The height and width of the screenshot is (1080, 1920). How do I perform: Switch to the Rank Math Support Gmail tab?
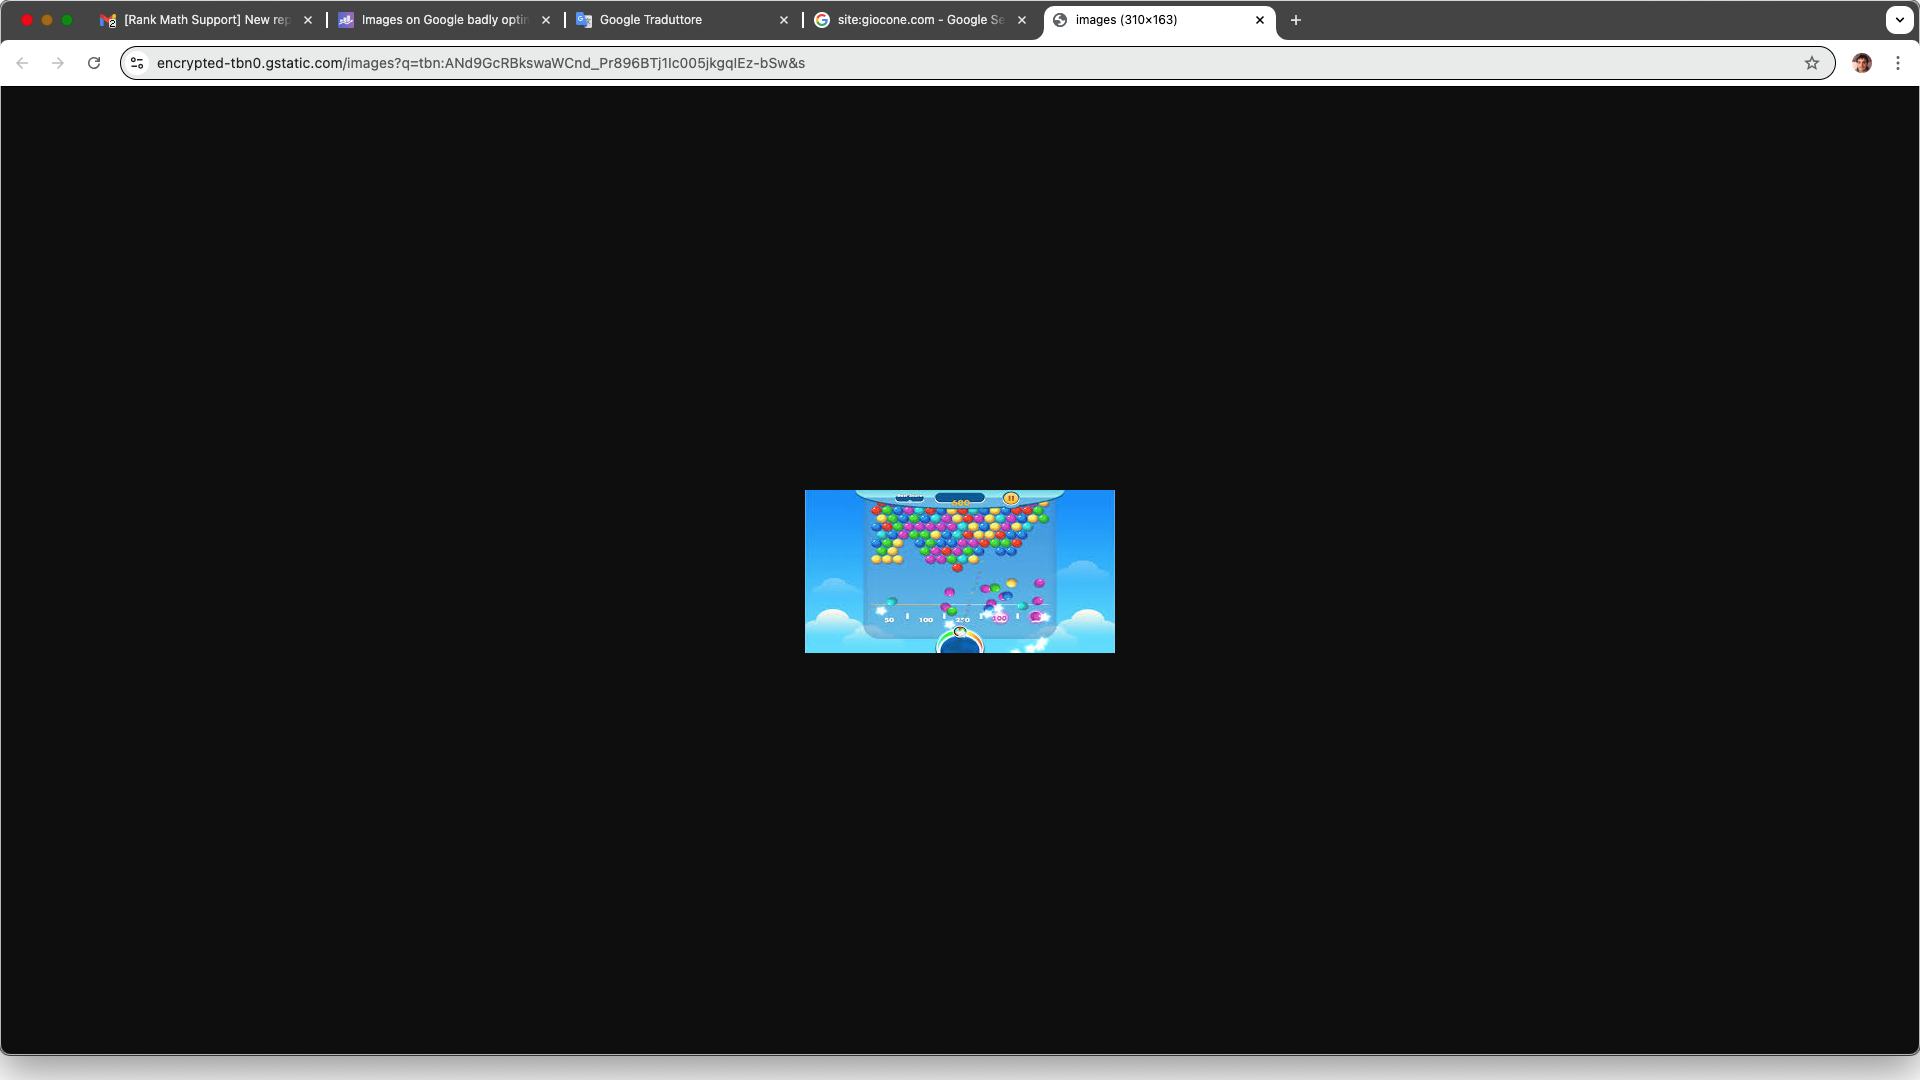click(207, 20)
